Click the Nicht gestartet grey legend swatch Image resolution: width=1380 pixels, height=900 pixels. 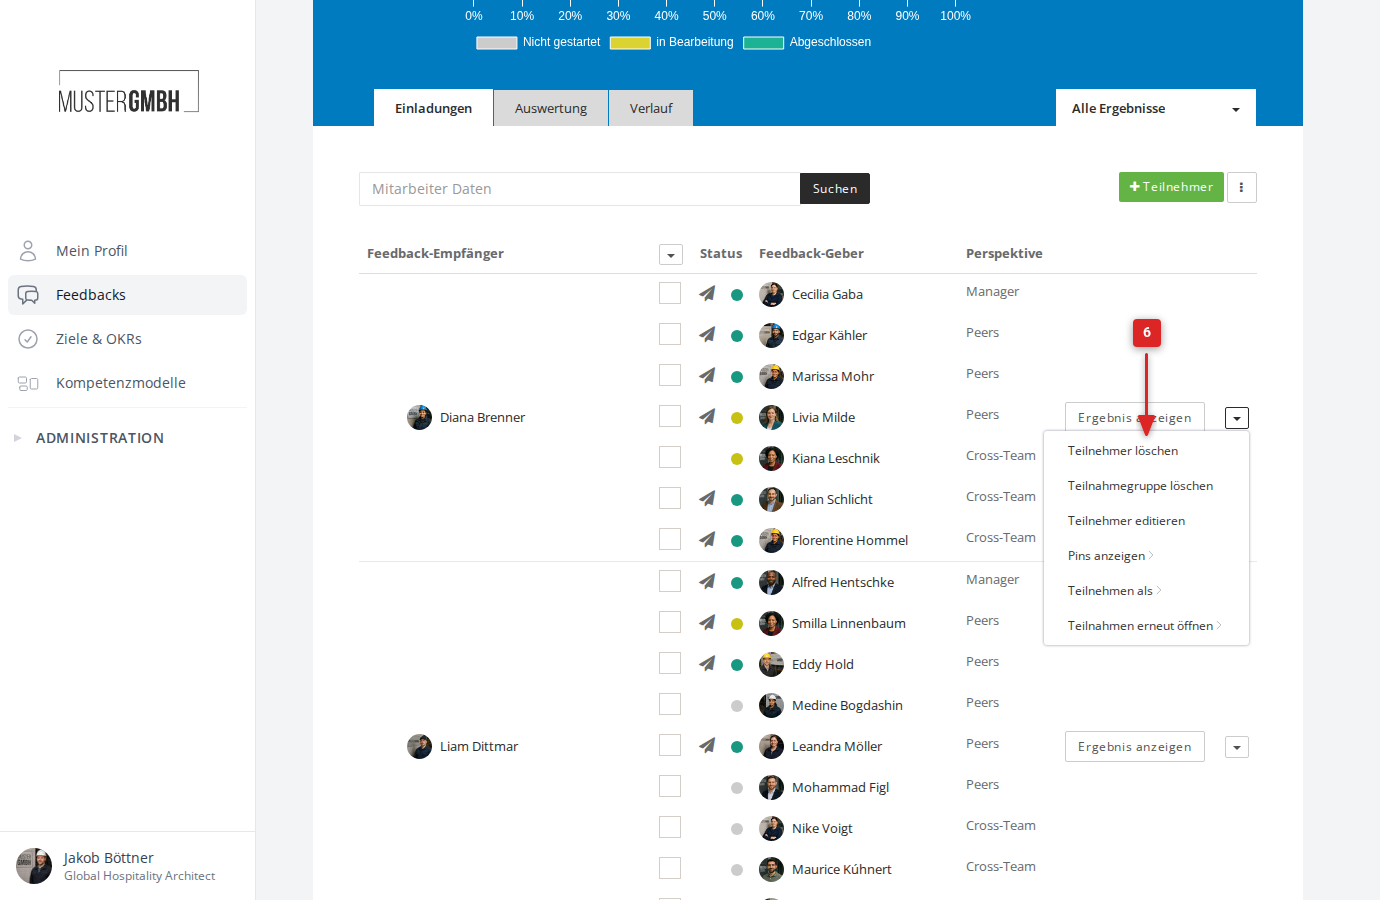click(496, 43)
